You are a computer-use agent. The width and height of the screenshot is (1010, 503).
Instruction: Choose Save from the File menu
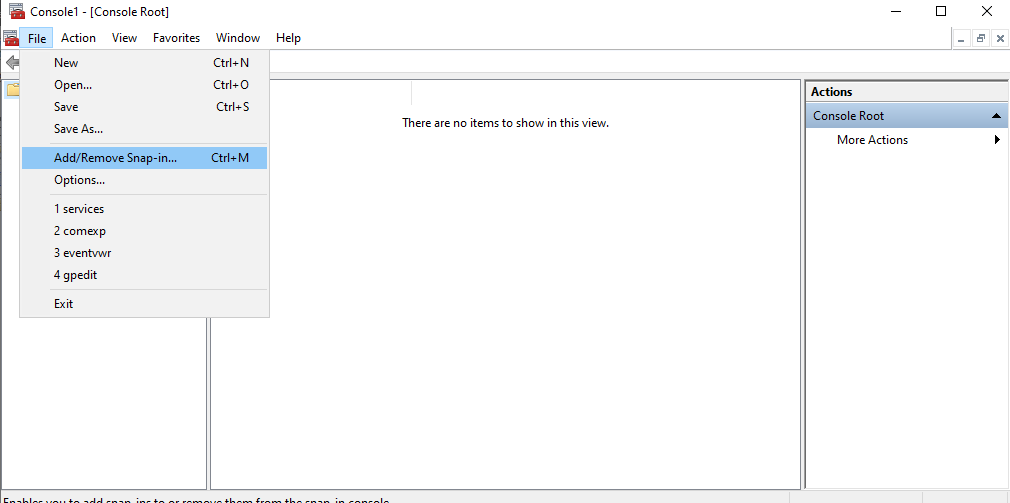point(144,106)
